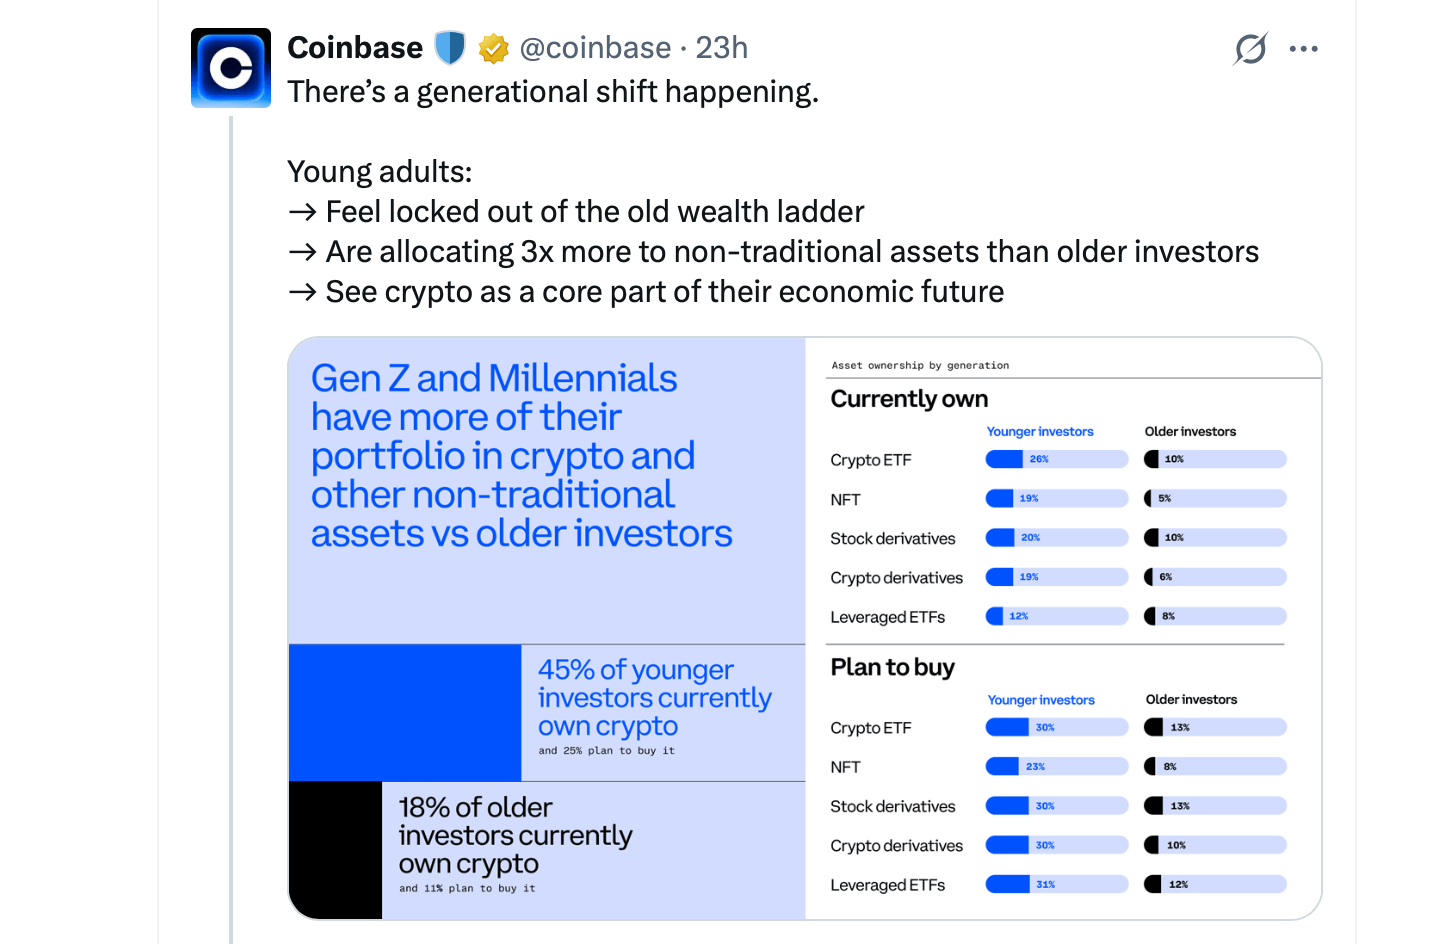
Task: Open Grok actions for this post
Action: point(1249,48)
